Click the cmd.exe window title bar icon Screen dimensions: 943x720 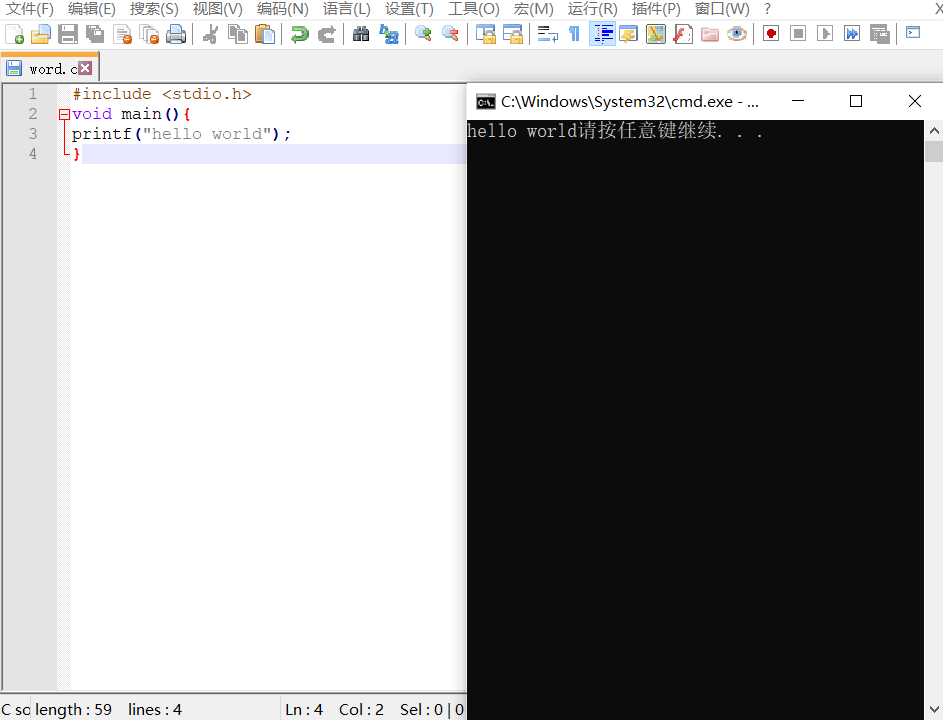485,102
